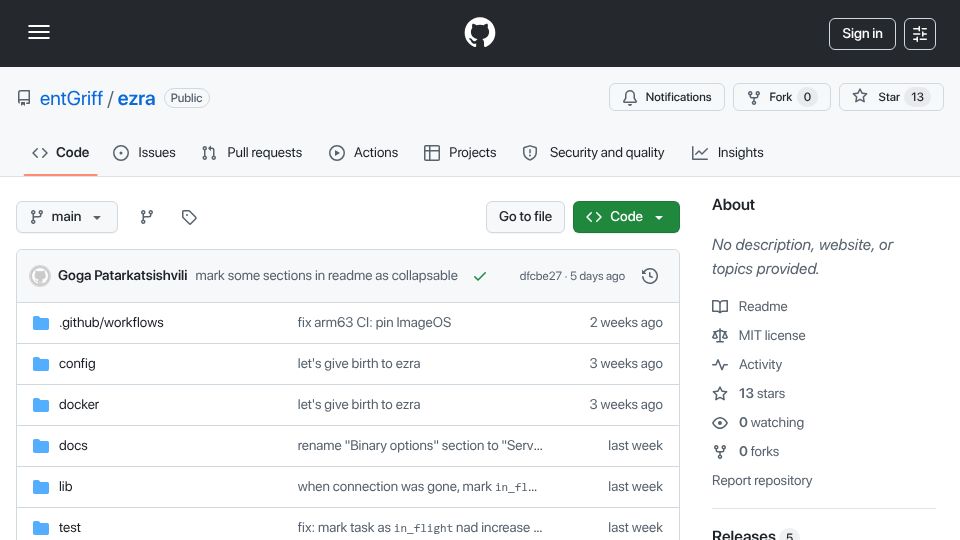Click the folder icon next to docs

tap(41, 446)
